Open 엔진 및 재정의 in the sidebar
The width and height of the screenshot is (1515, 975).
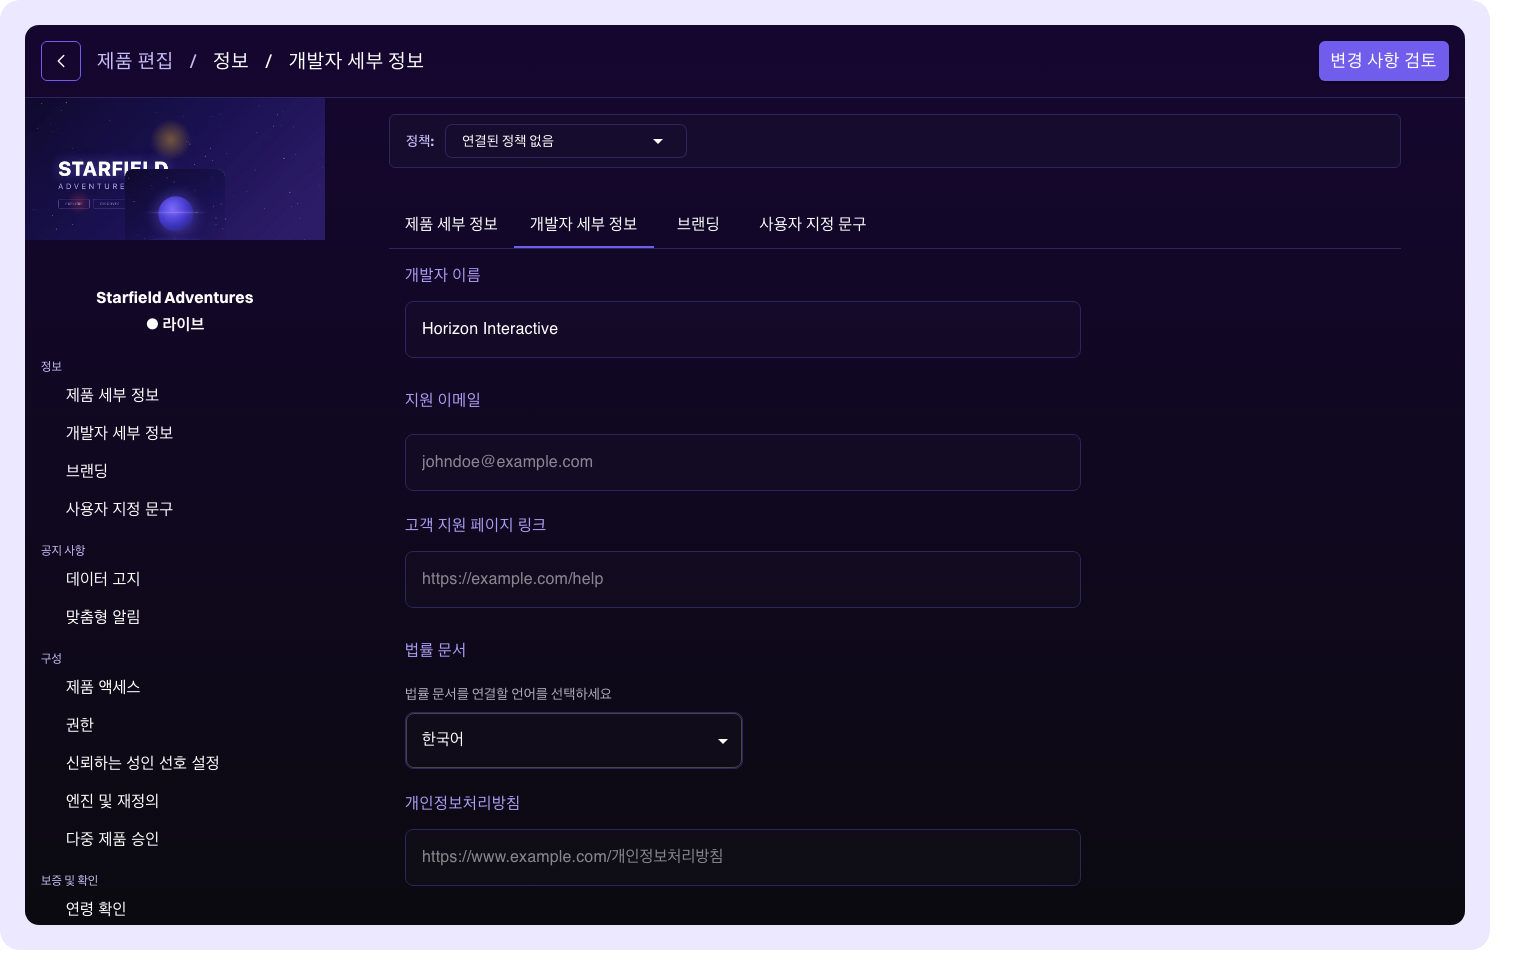point(113,801)
